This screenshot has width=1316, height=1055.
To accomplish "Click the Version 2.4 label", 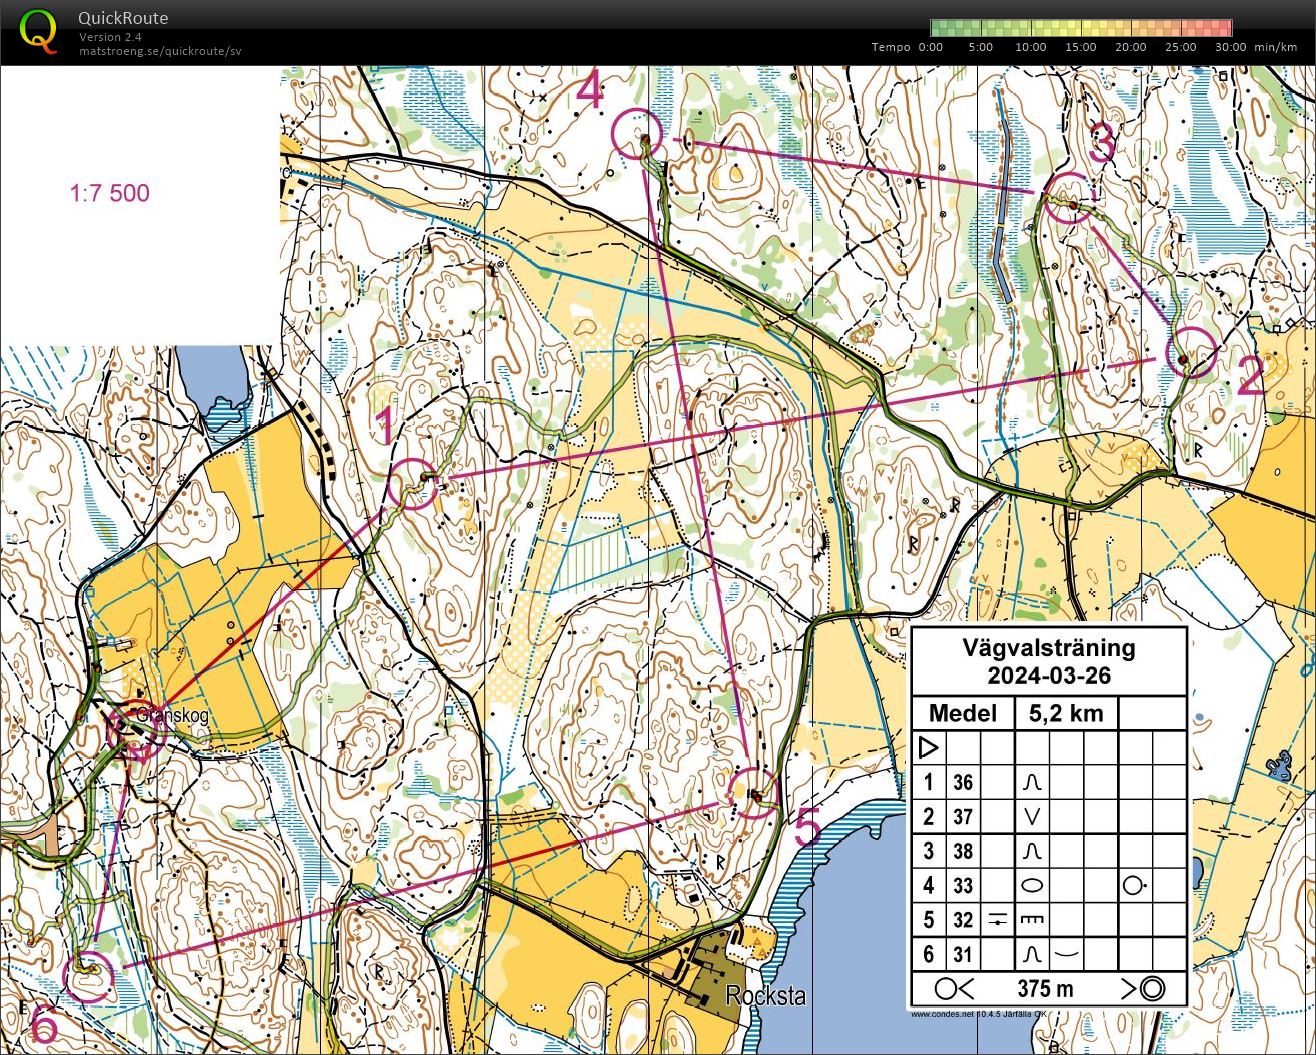I will pos(112,37).
